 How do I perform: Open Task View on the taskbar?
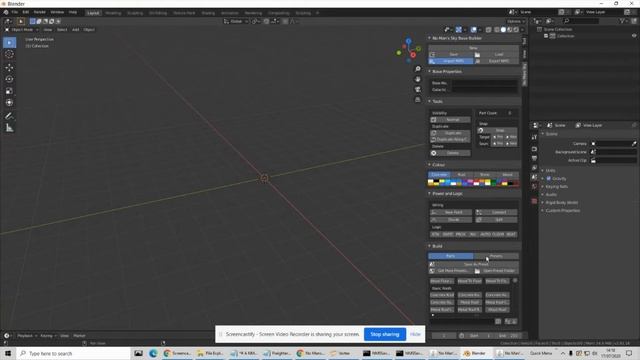138,353
